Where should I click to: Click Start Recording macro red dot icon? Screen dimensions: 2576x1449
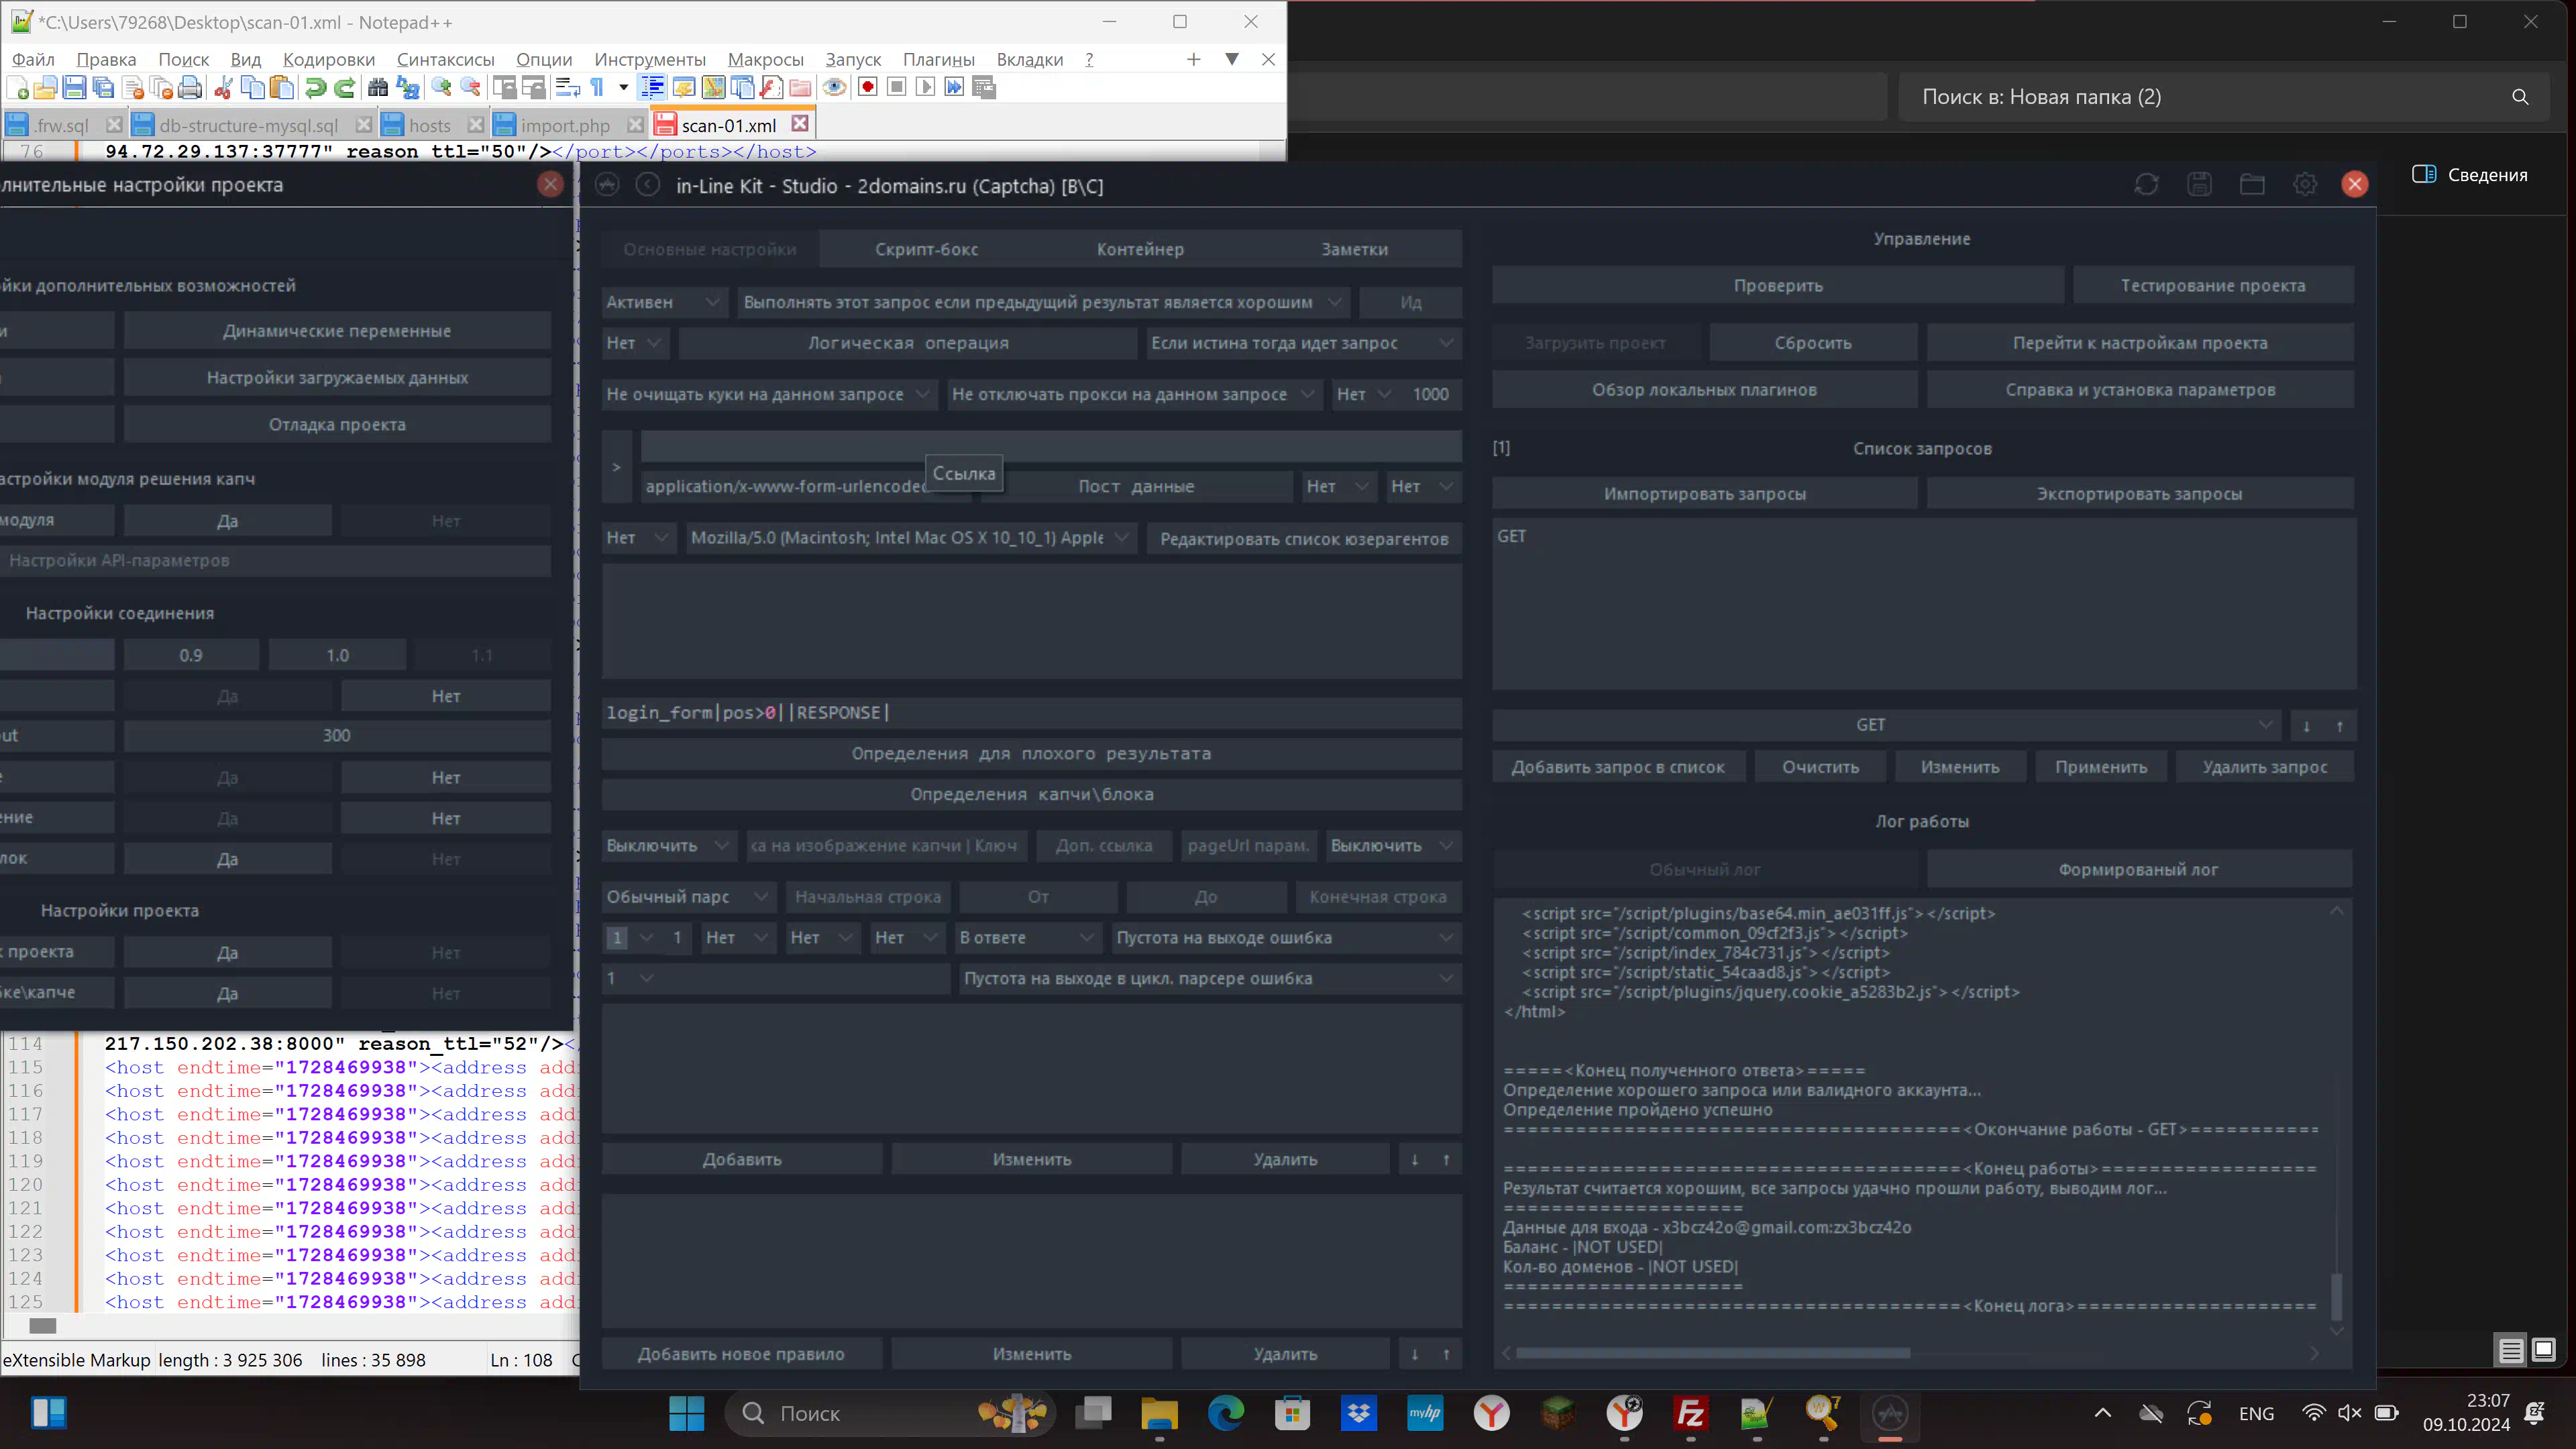pos(868,88)
